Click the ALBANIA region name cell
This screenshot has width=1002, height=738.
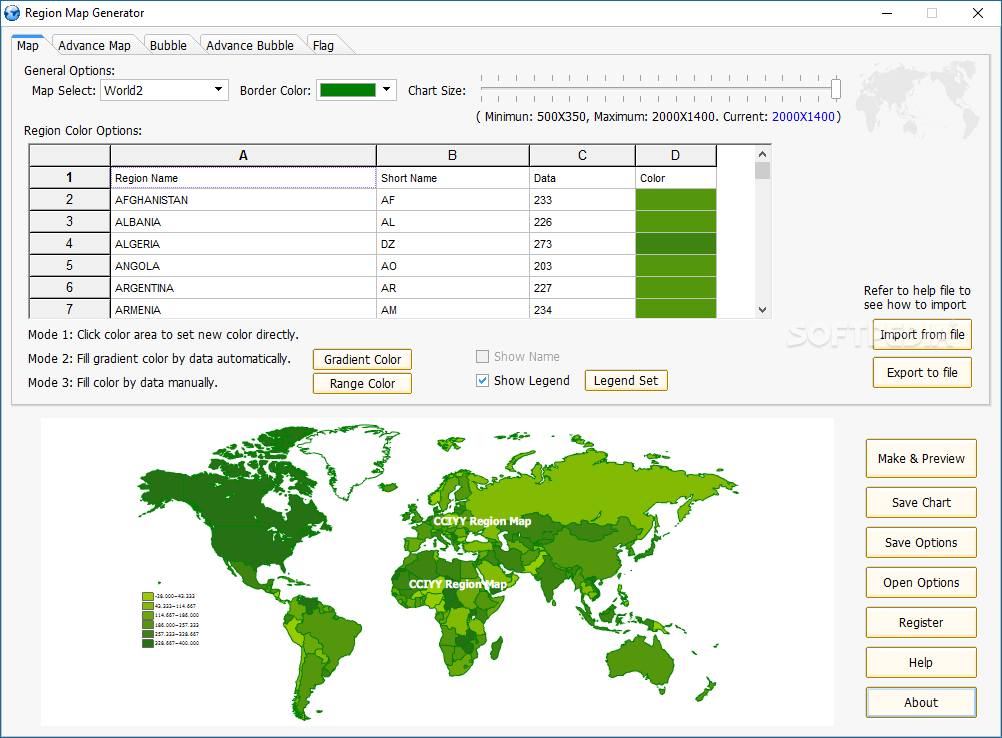coord(243,222)
